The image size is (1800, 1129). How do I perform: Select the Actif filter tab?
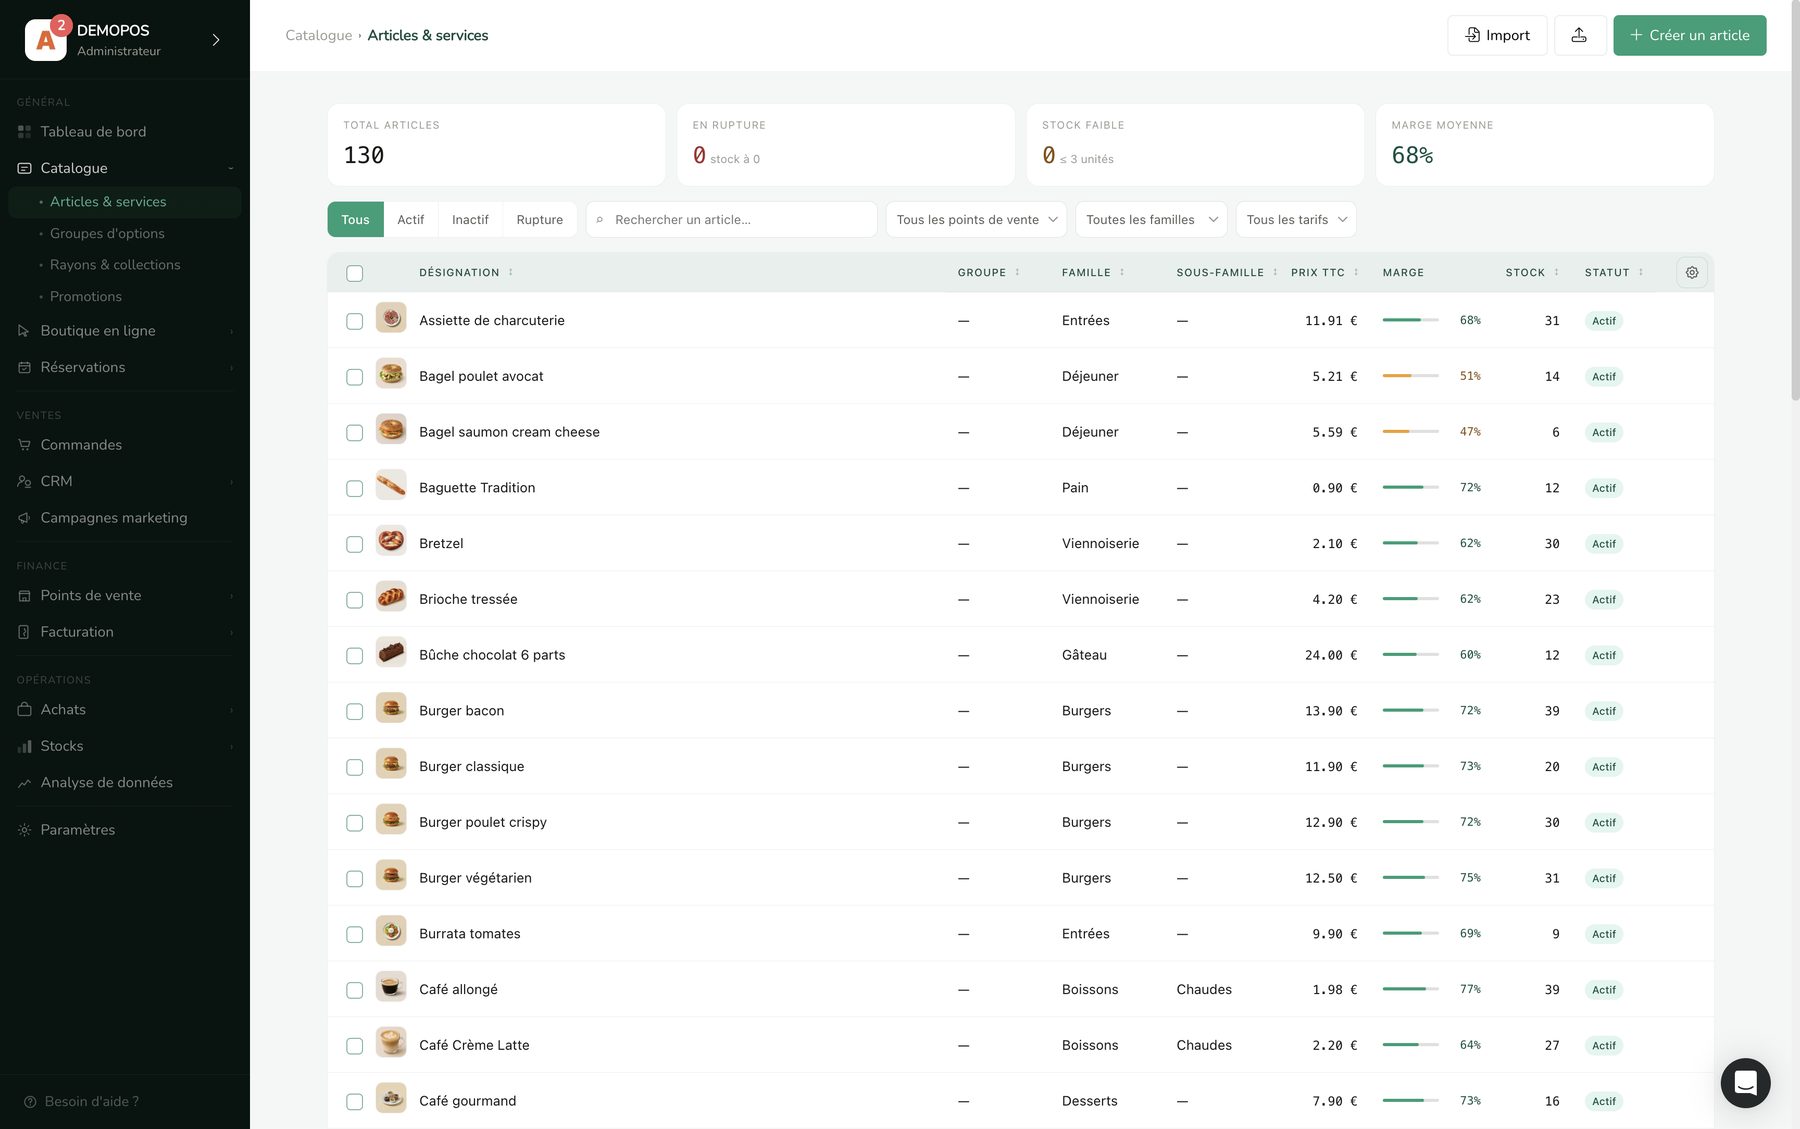coord(410,220)
